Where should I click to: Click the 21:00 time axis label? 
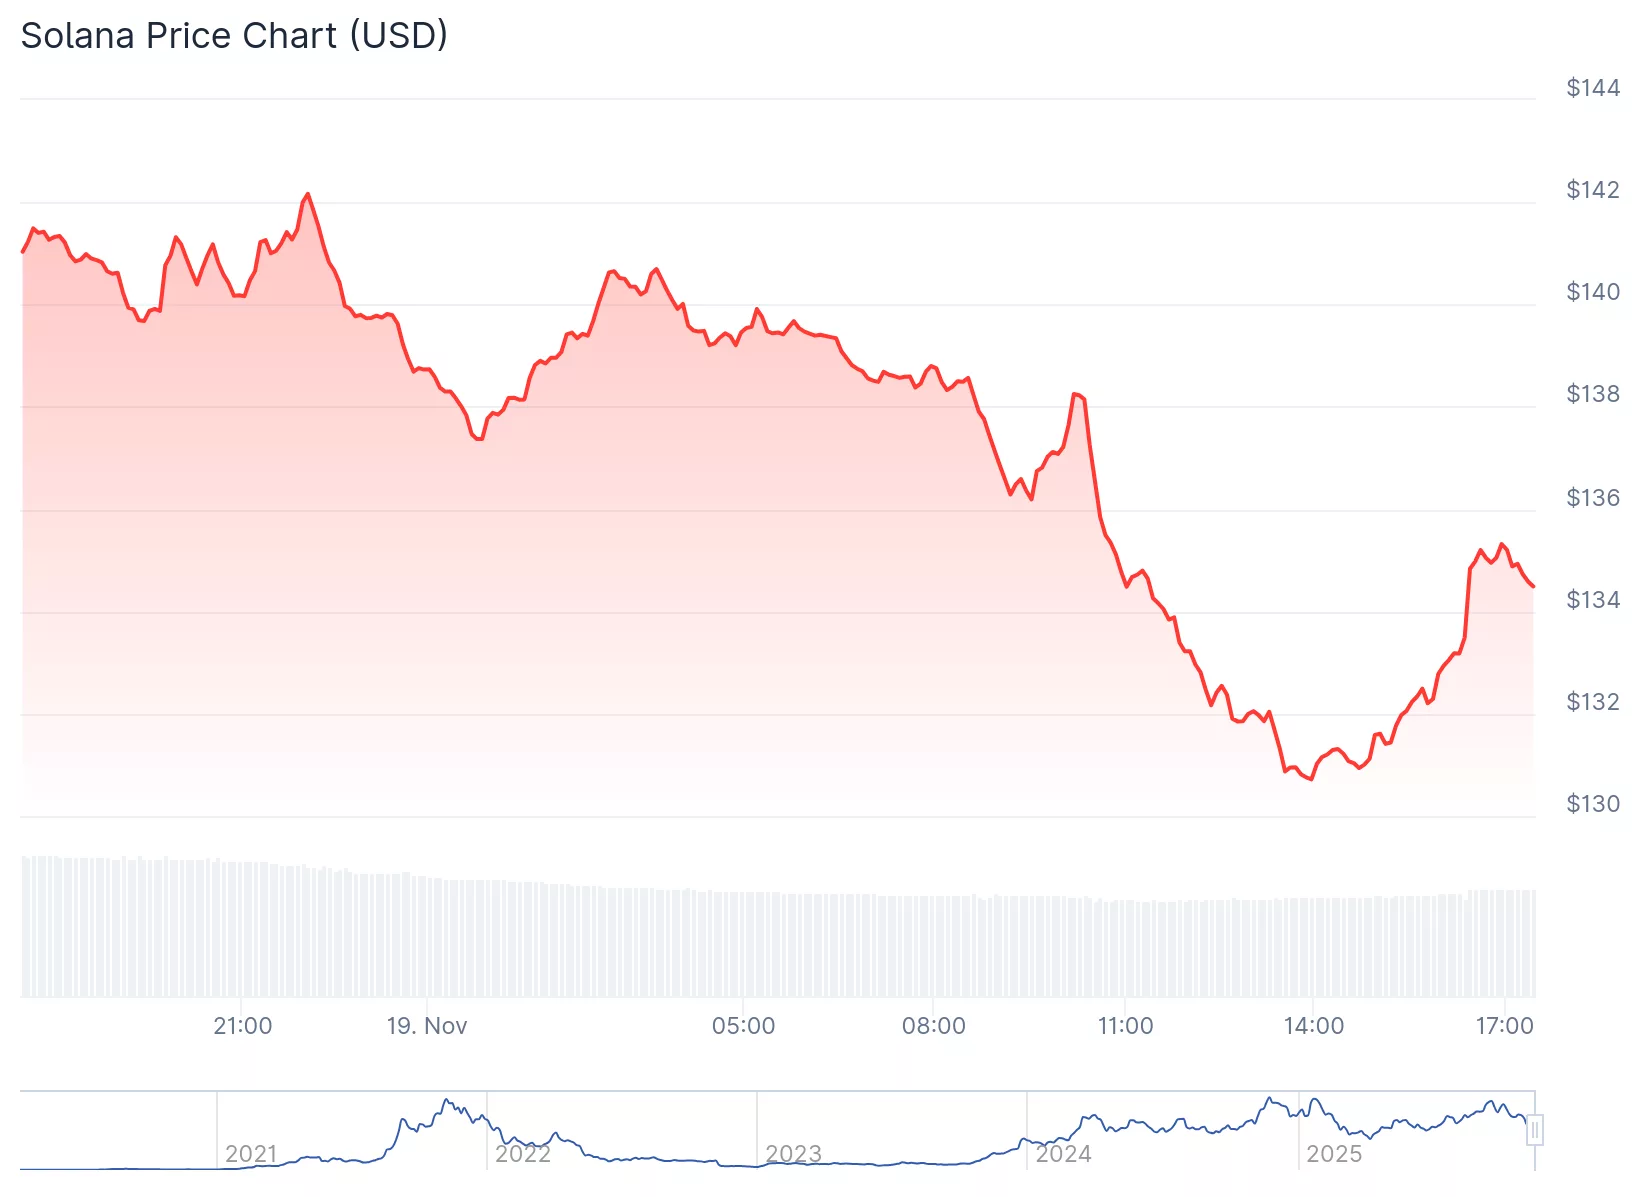pos(242,1026)
